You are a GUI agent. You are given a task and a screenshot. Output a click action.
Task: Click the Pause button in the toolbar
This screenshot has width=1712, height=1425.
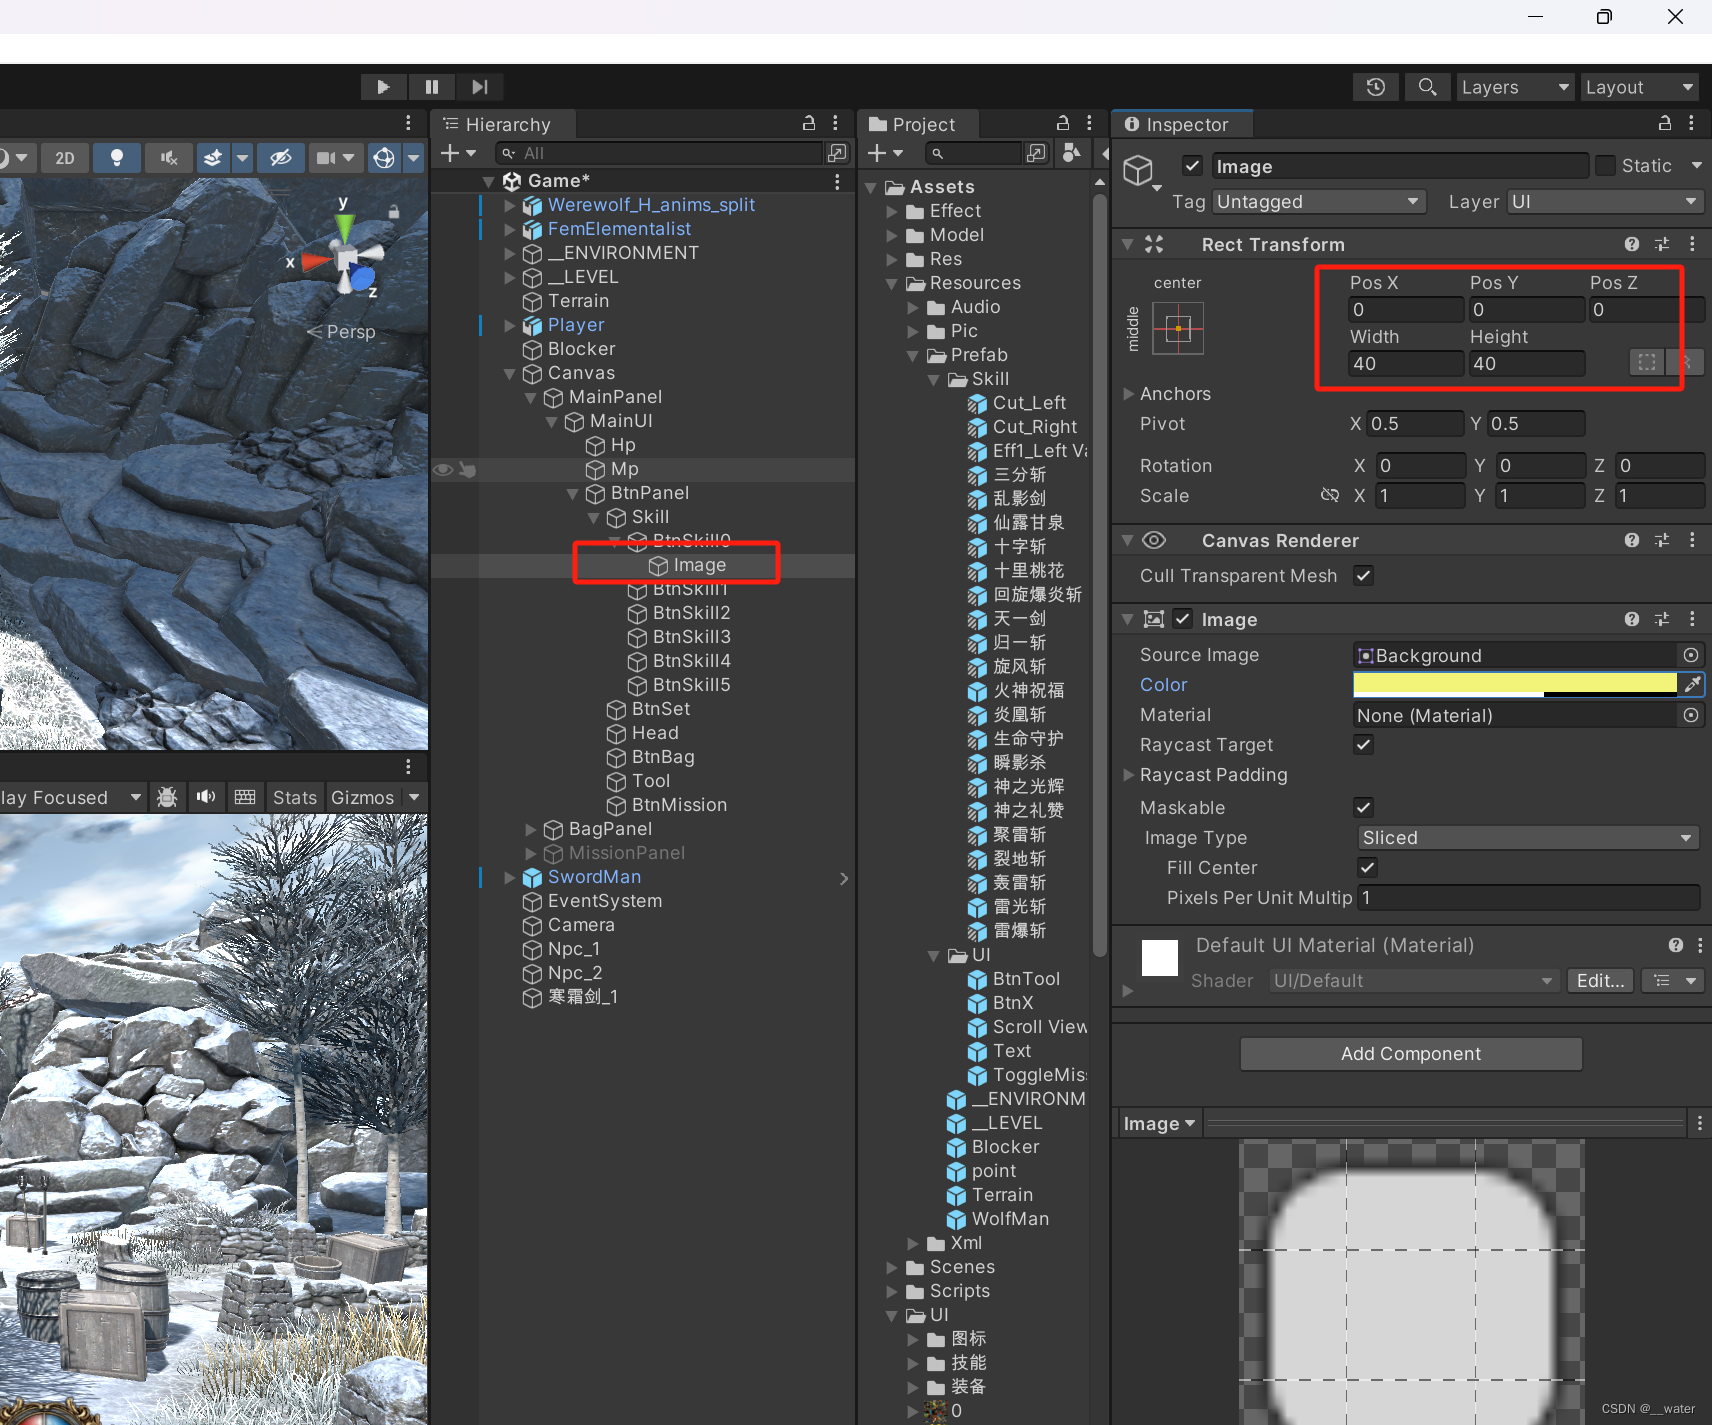[x=431, y=86]
